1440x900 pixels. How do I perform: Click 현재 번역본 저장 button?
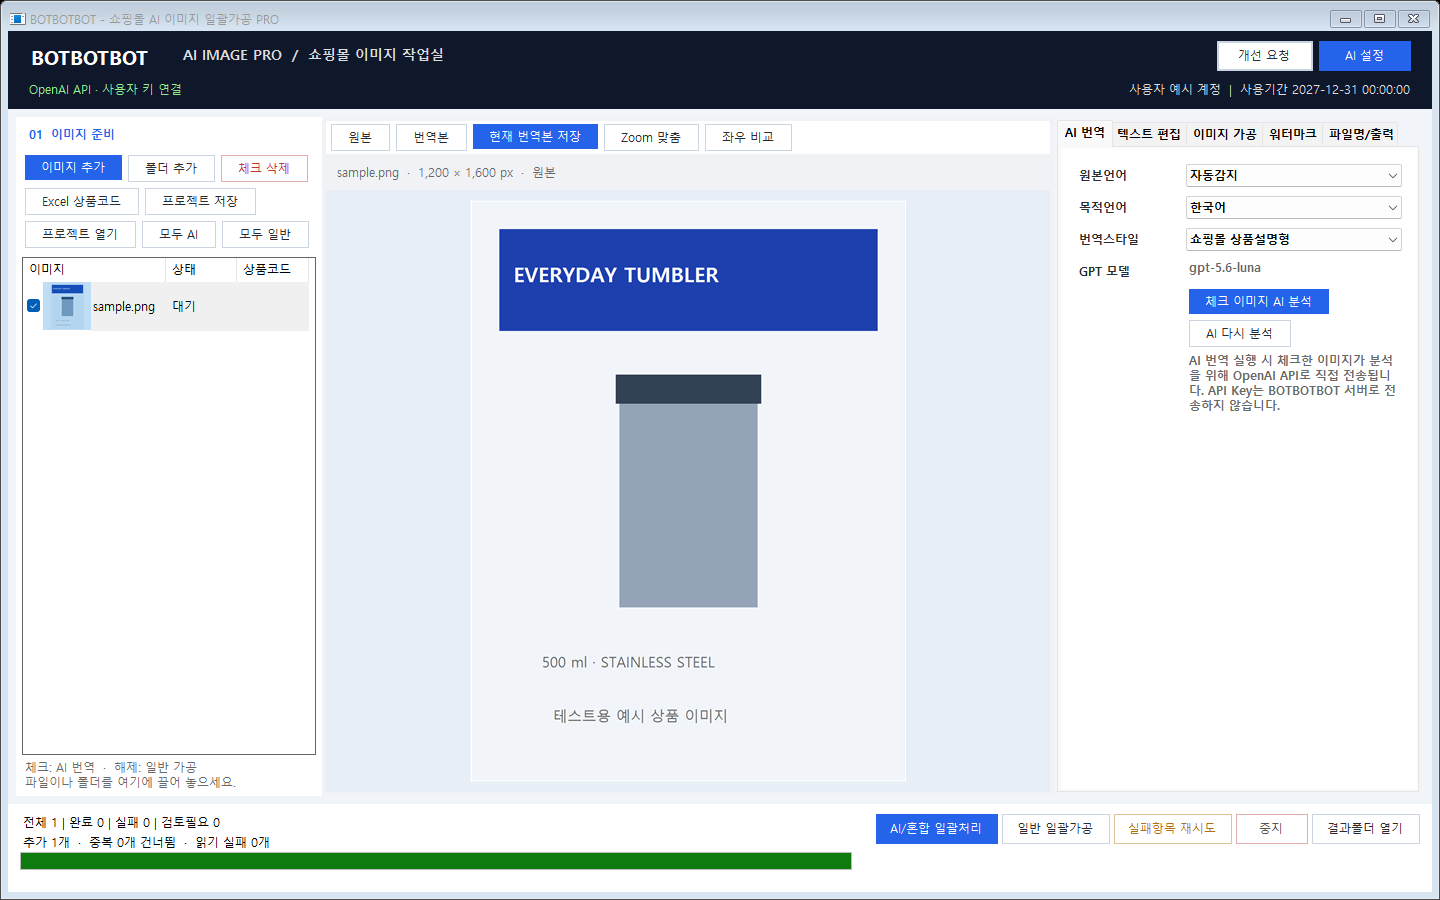(535, 136)
